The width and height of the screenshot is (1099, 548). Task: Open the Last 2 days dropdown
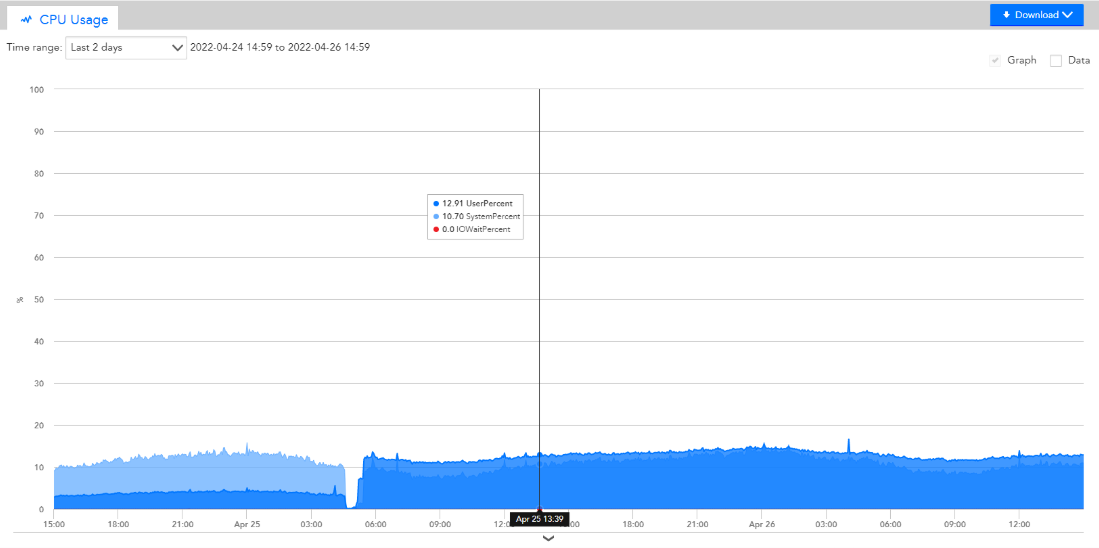[x=126, y=47]
